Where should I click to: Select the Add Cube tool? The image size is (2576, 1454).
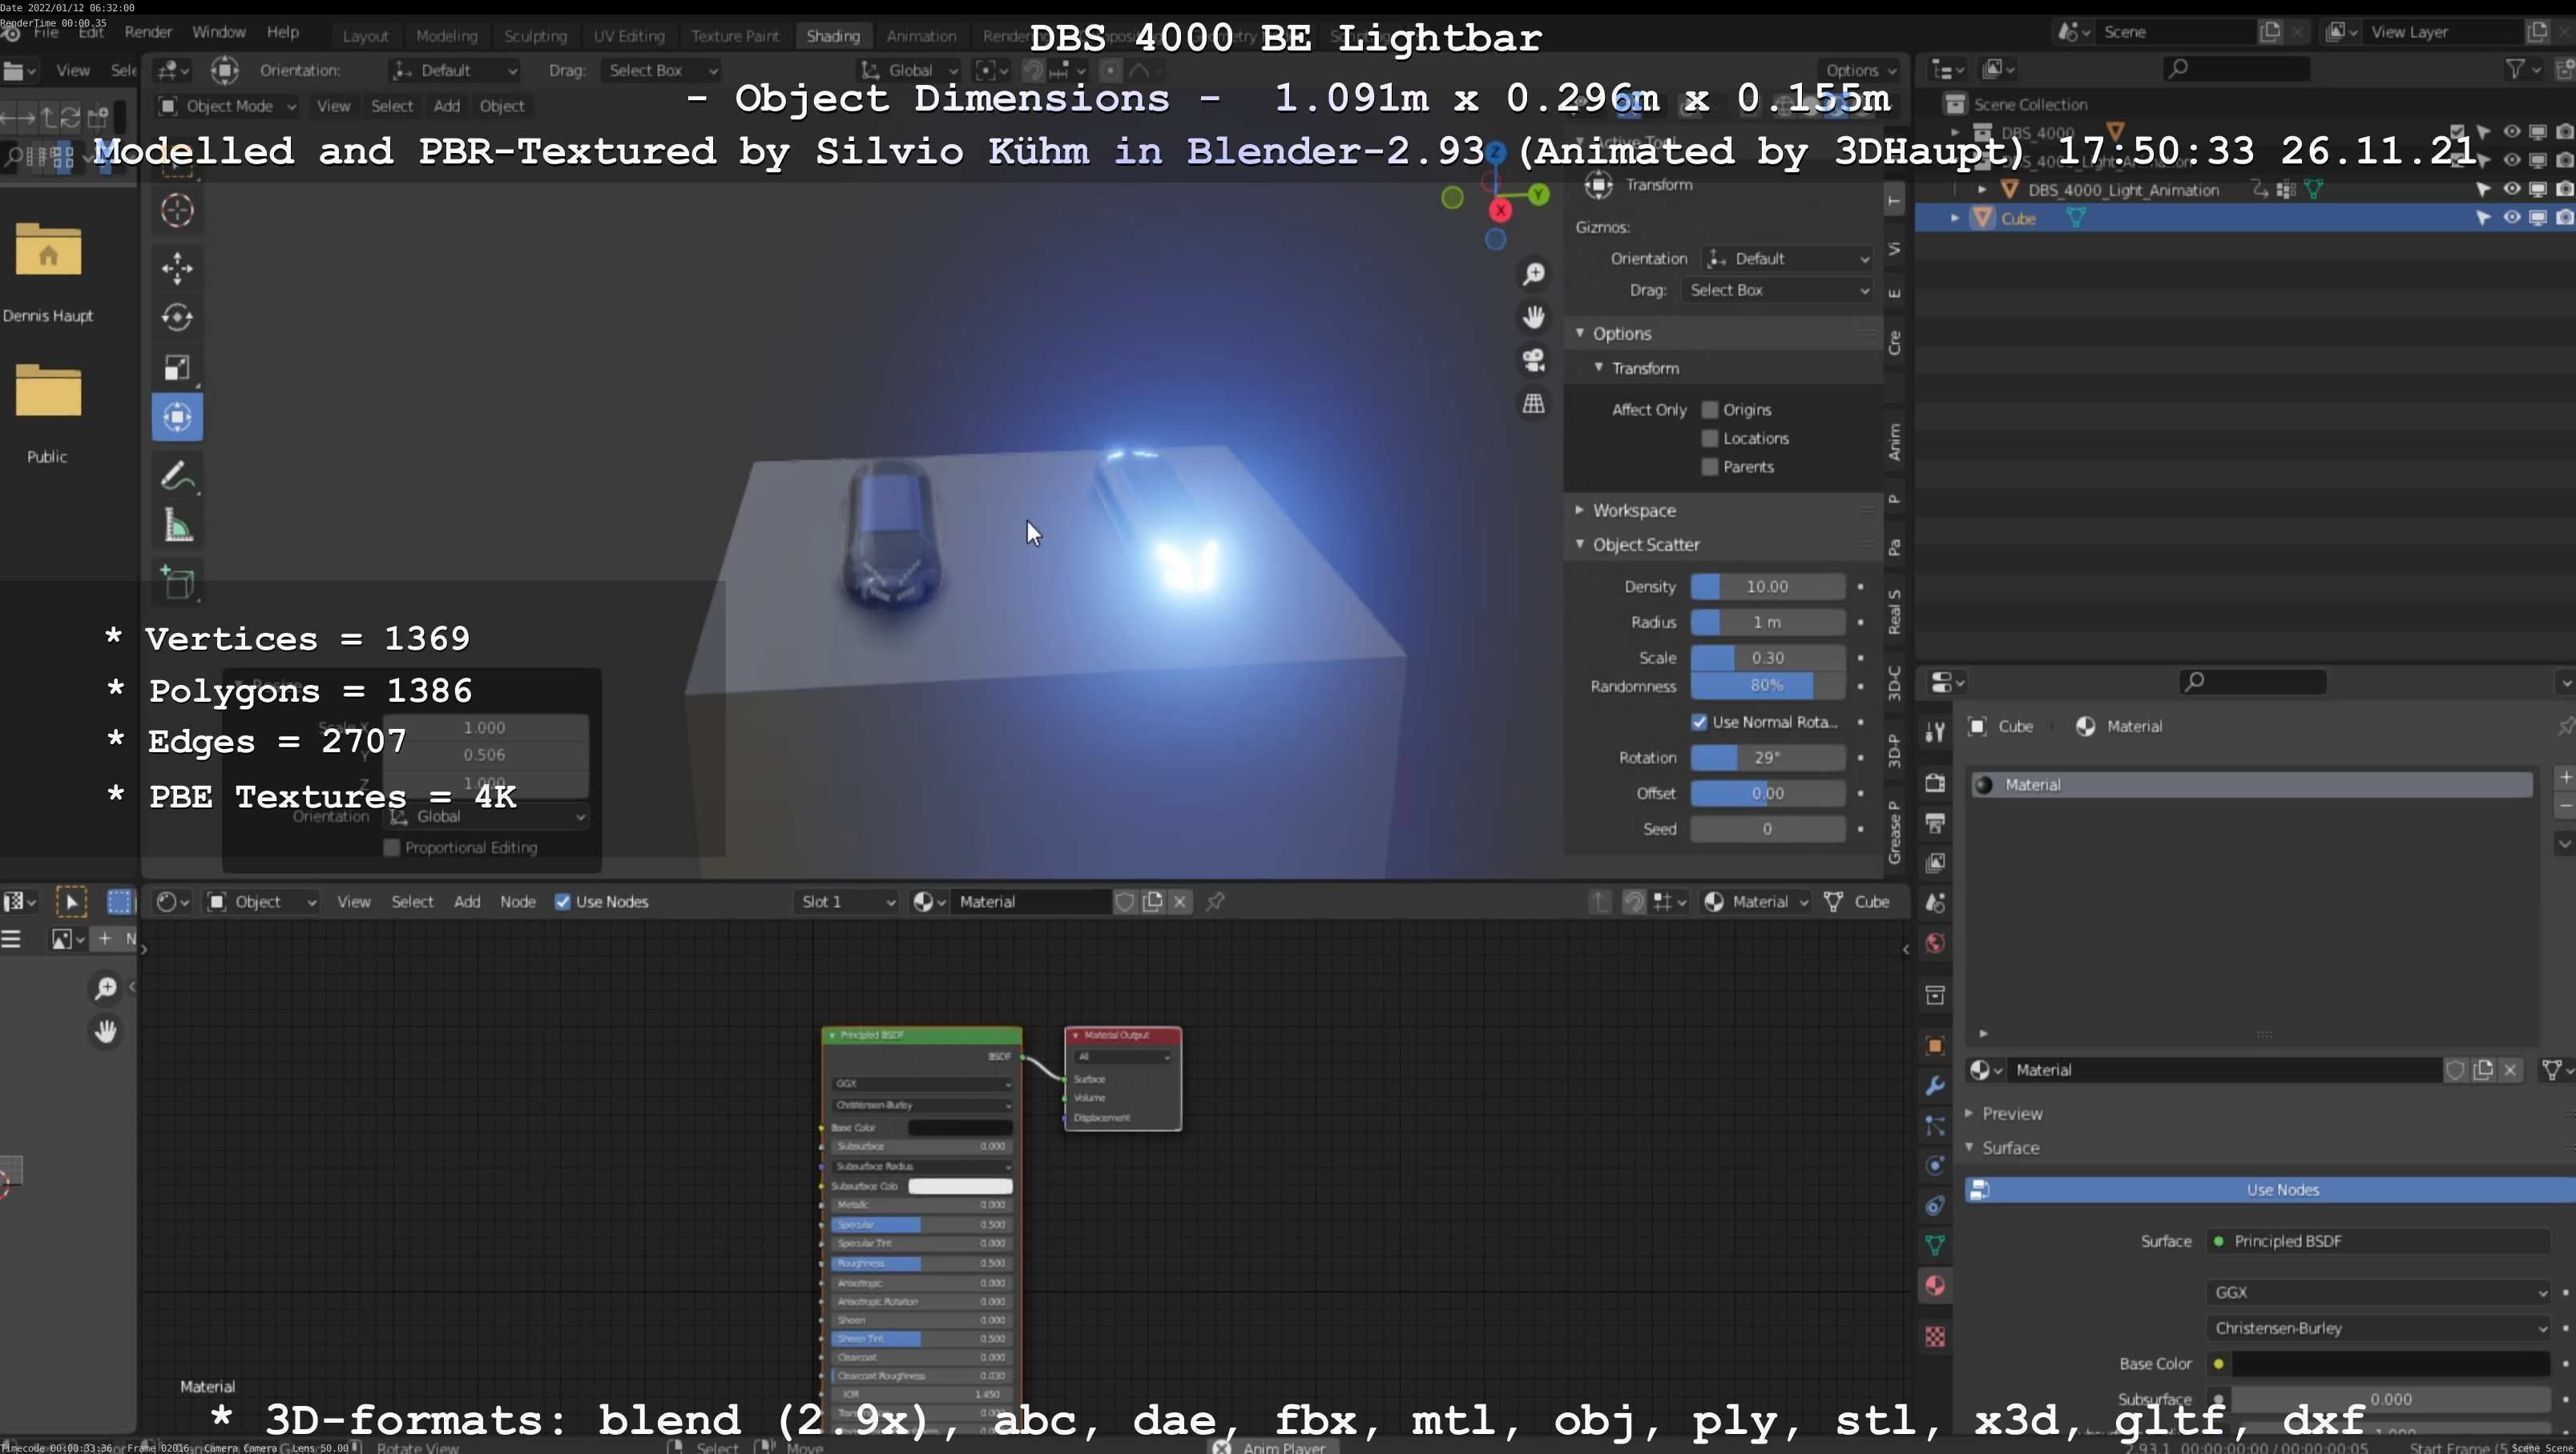177,583
